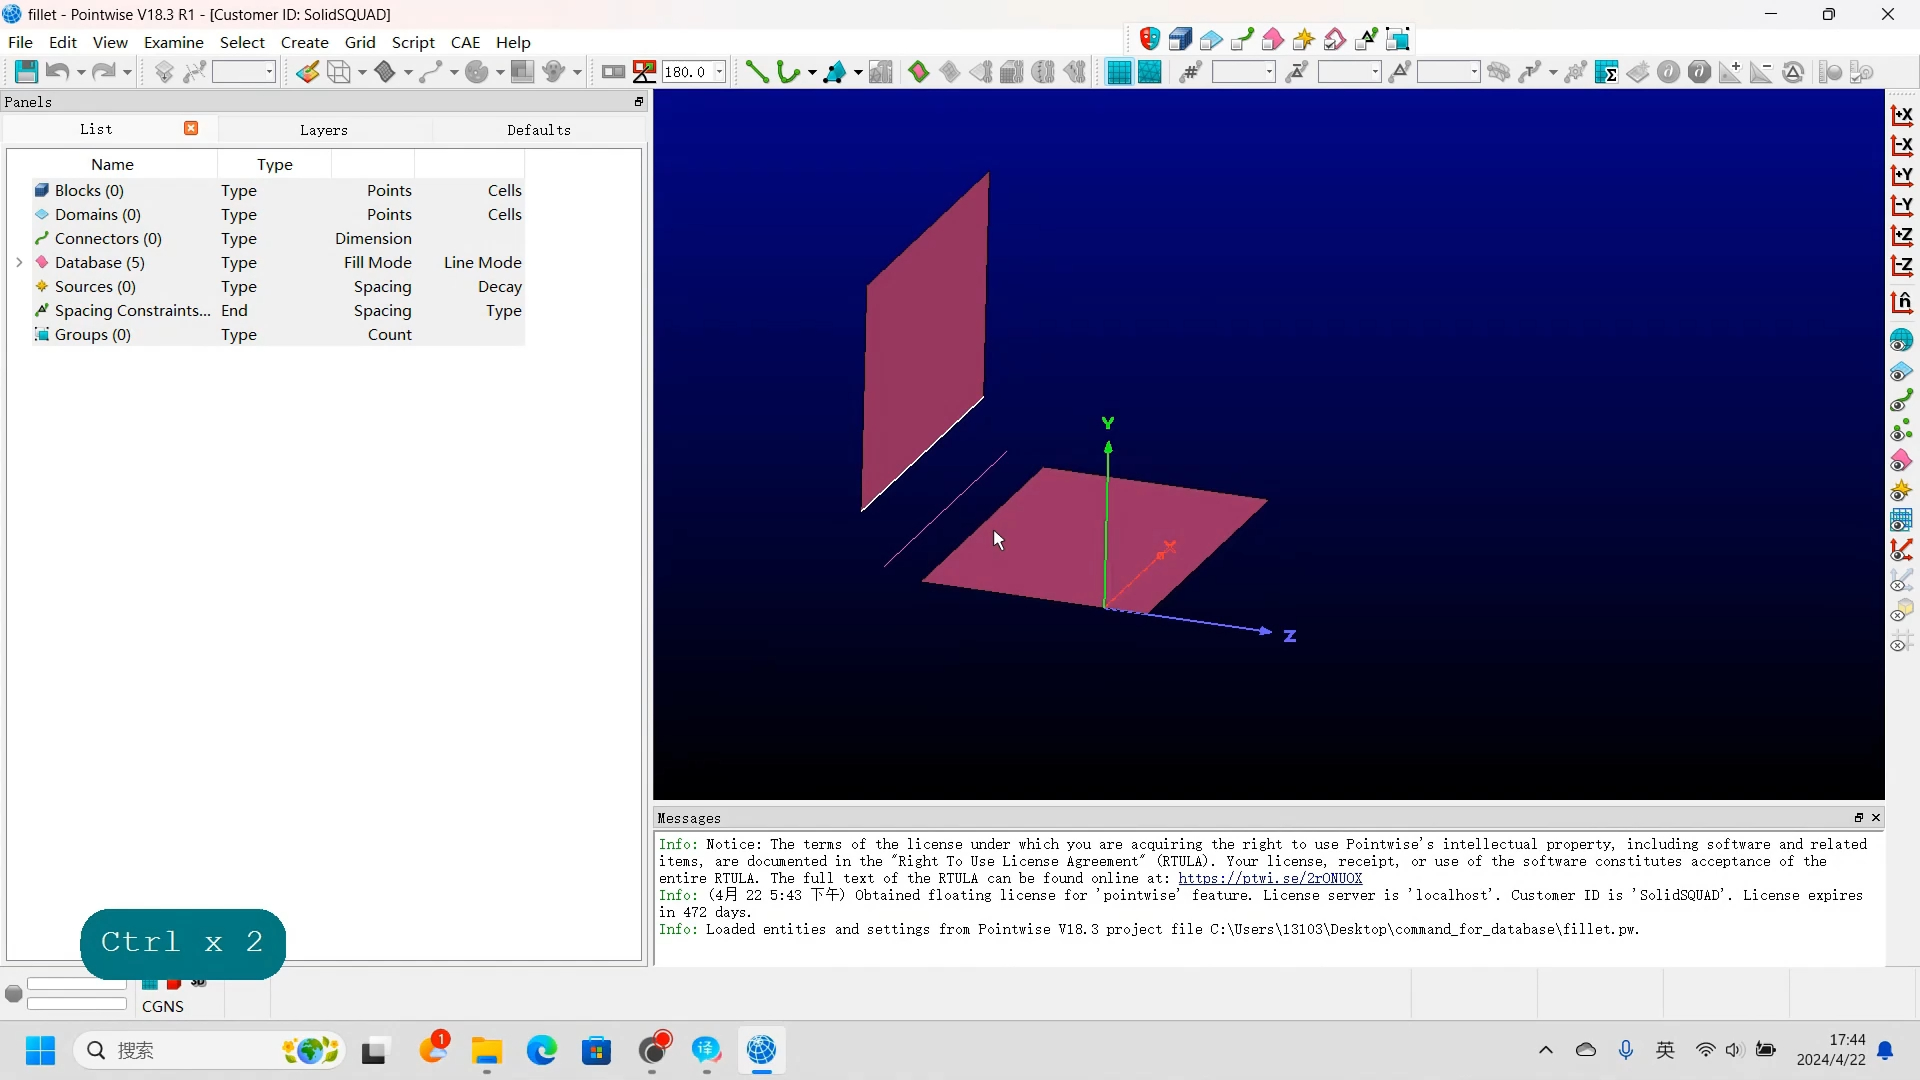The image size is (1920, 1080).
Task: Select structured grid type icon
Action: pyautogui.click(x=1118, y=71)
